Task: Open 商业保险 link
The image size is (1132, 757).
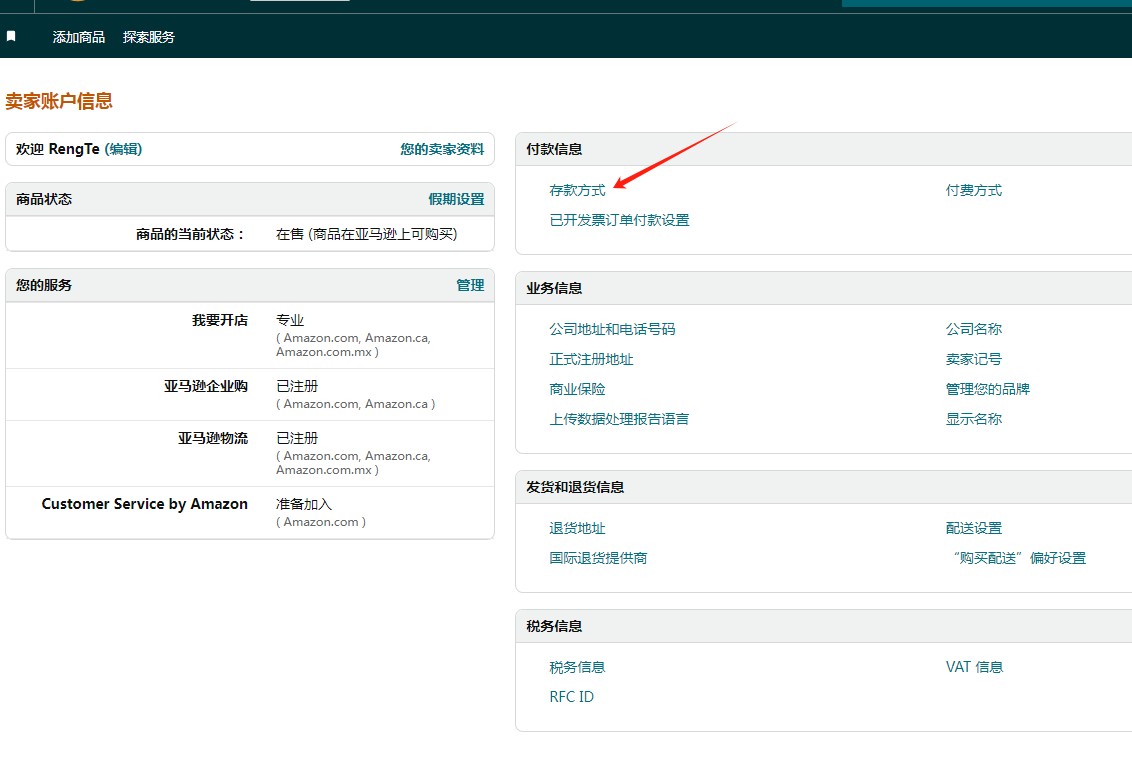Action: [x=577, y=389]
